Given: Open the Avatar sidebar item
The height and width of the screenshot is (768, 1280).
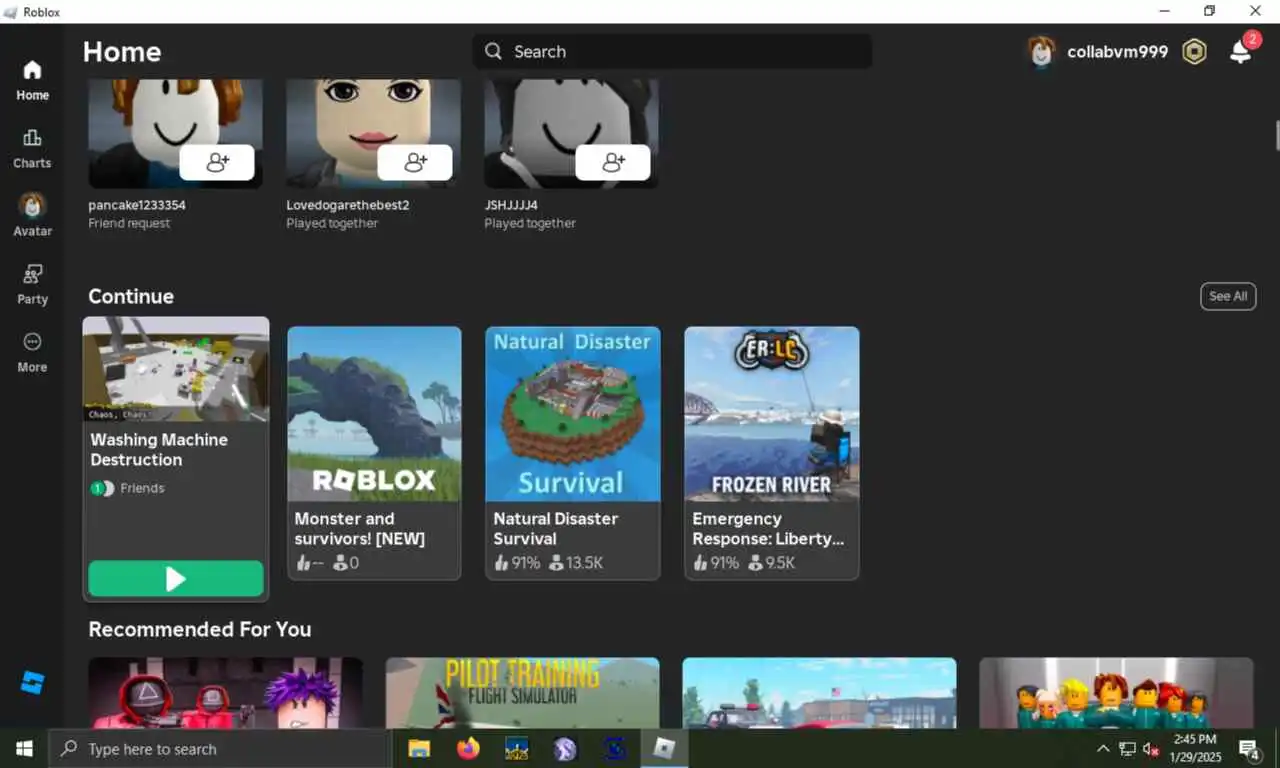Looking at the screenshot, I should tap(32, 215).
